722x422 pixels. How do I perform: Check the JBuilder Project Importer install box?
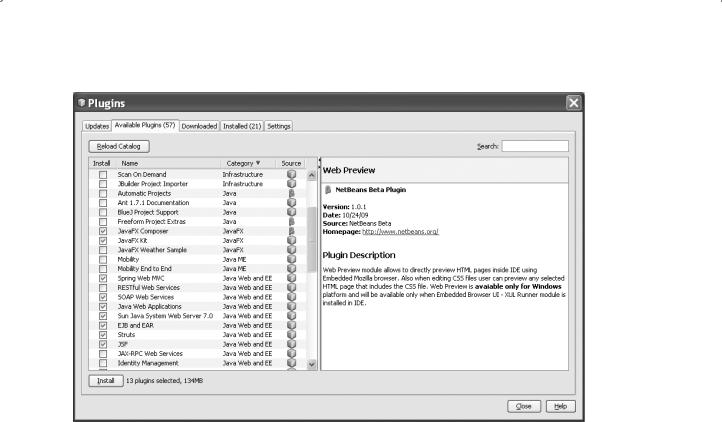(x=103, y=184)
